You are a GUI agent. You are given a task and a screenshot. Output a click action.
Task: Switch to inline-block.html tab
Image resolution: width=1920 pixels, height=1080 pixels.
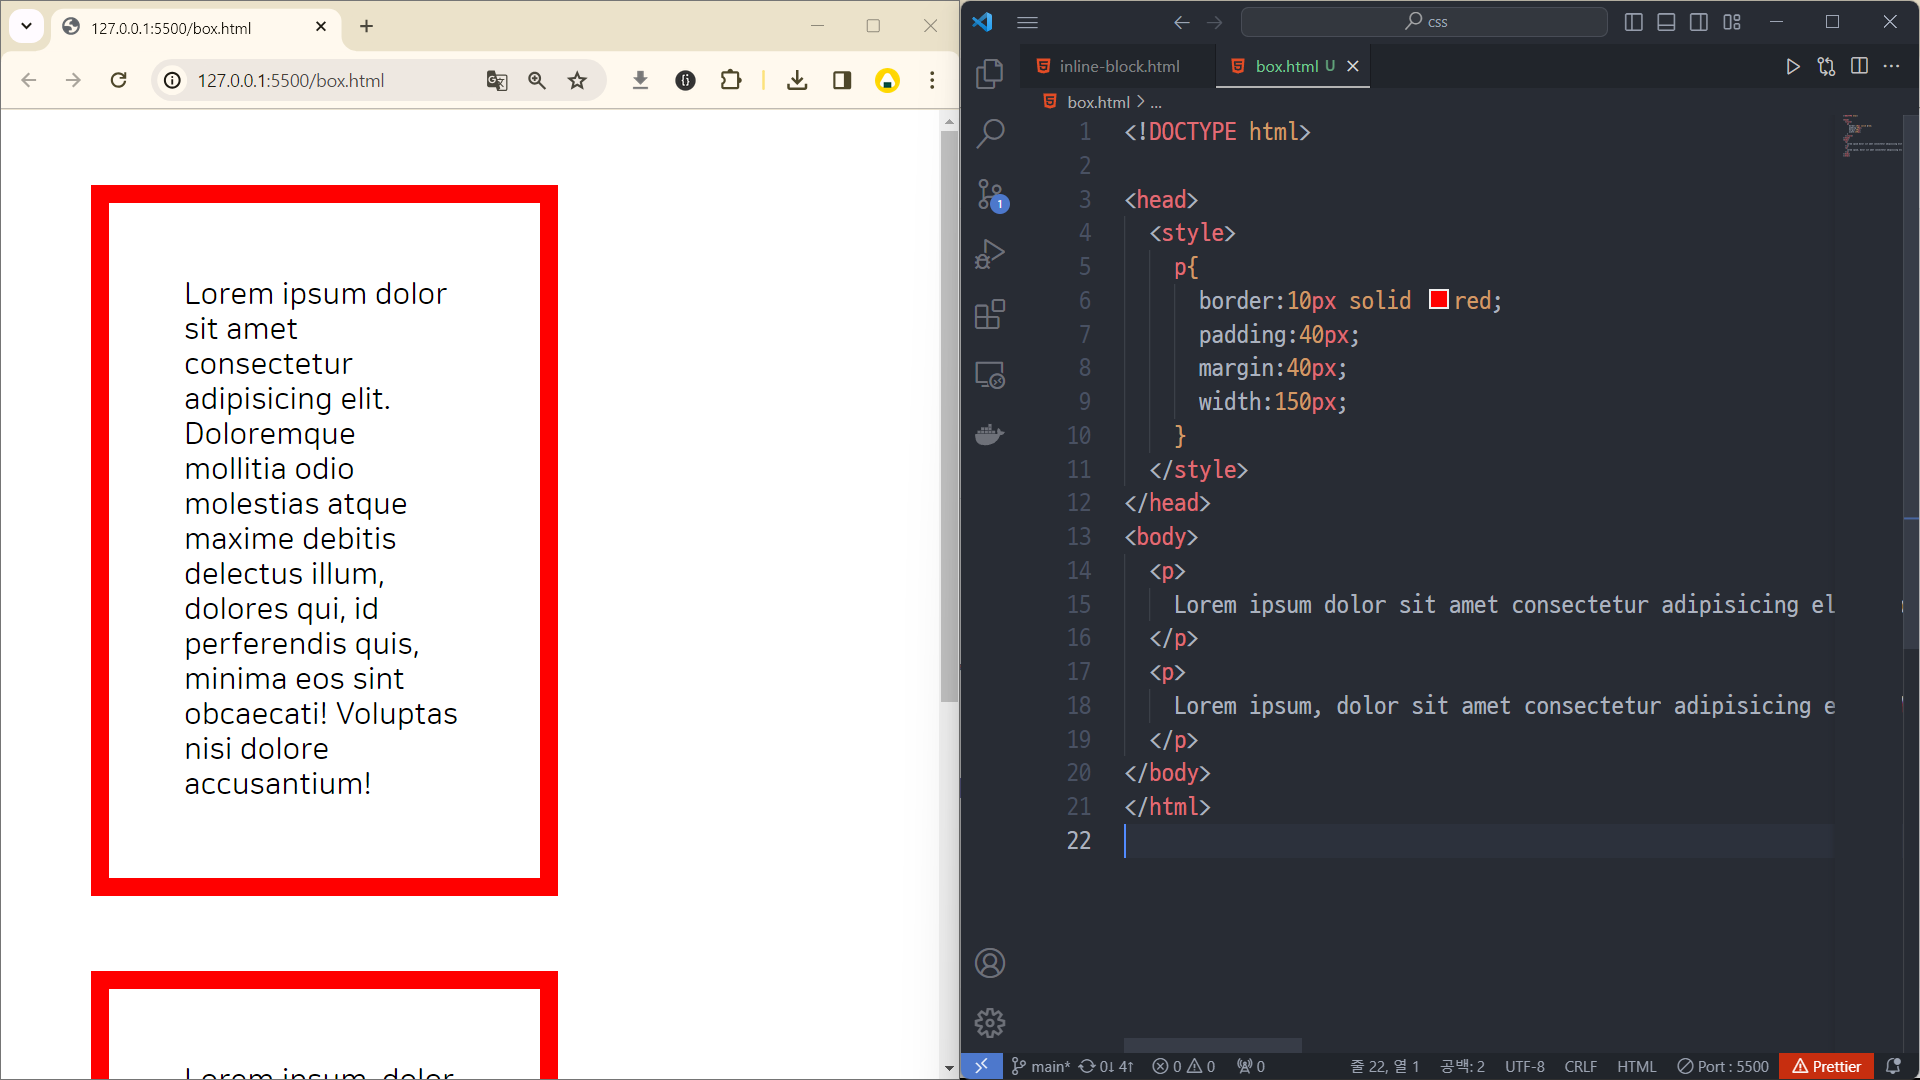point(1118,66)
